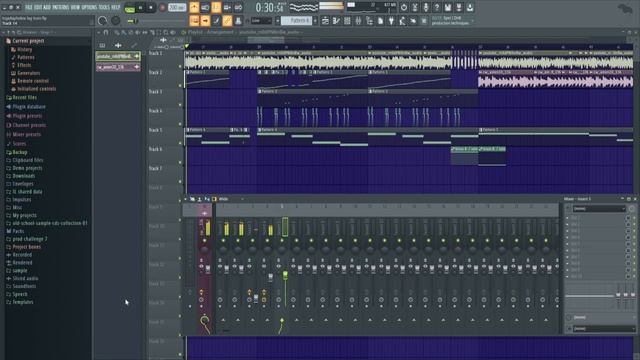Open the Channel rack view icon
640x360 pixels.
347,21
